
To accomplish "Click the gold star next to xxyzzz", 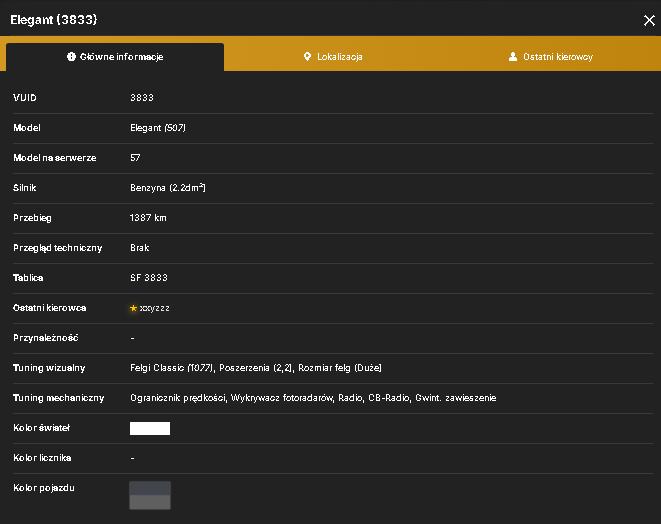I will [x=133, y=308].
